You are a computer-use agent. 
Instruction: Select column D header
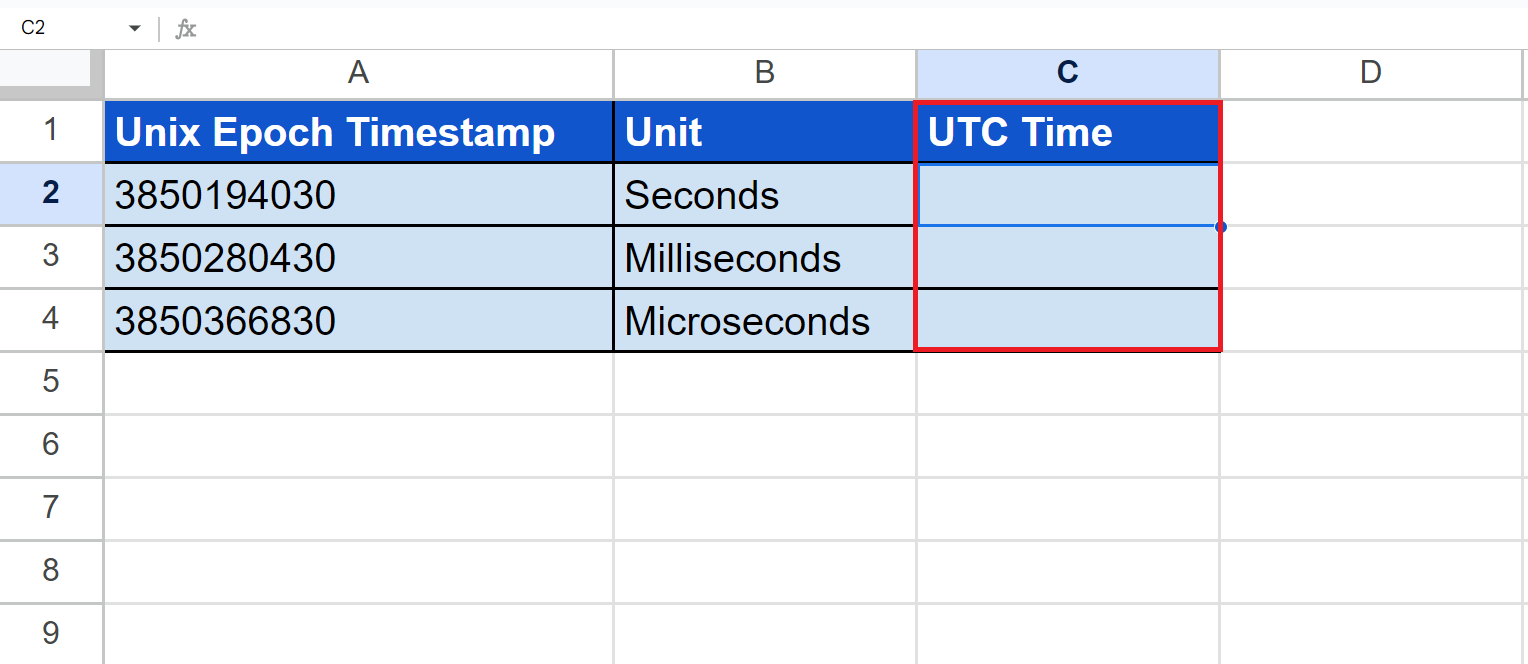click(1370, 73)
